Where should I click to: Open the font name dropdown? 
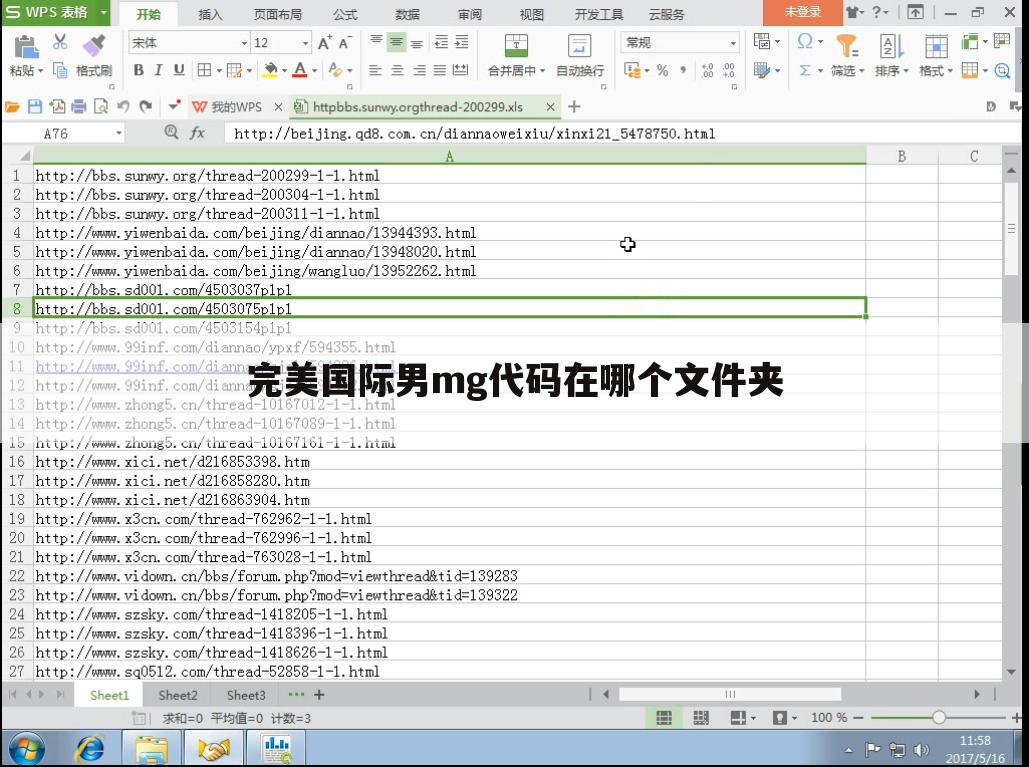[x=244, y=43]
